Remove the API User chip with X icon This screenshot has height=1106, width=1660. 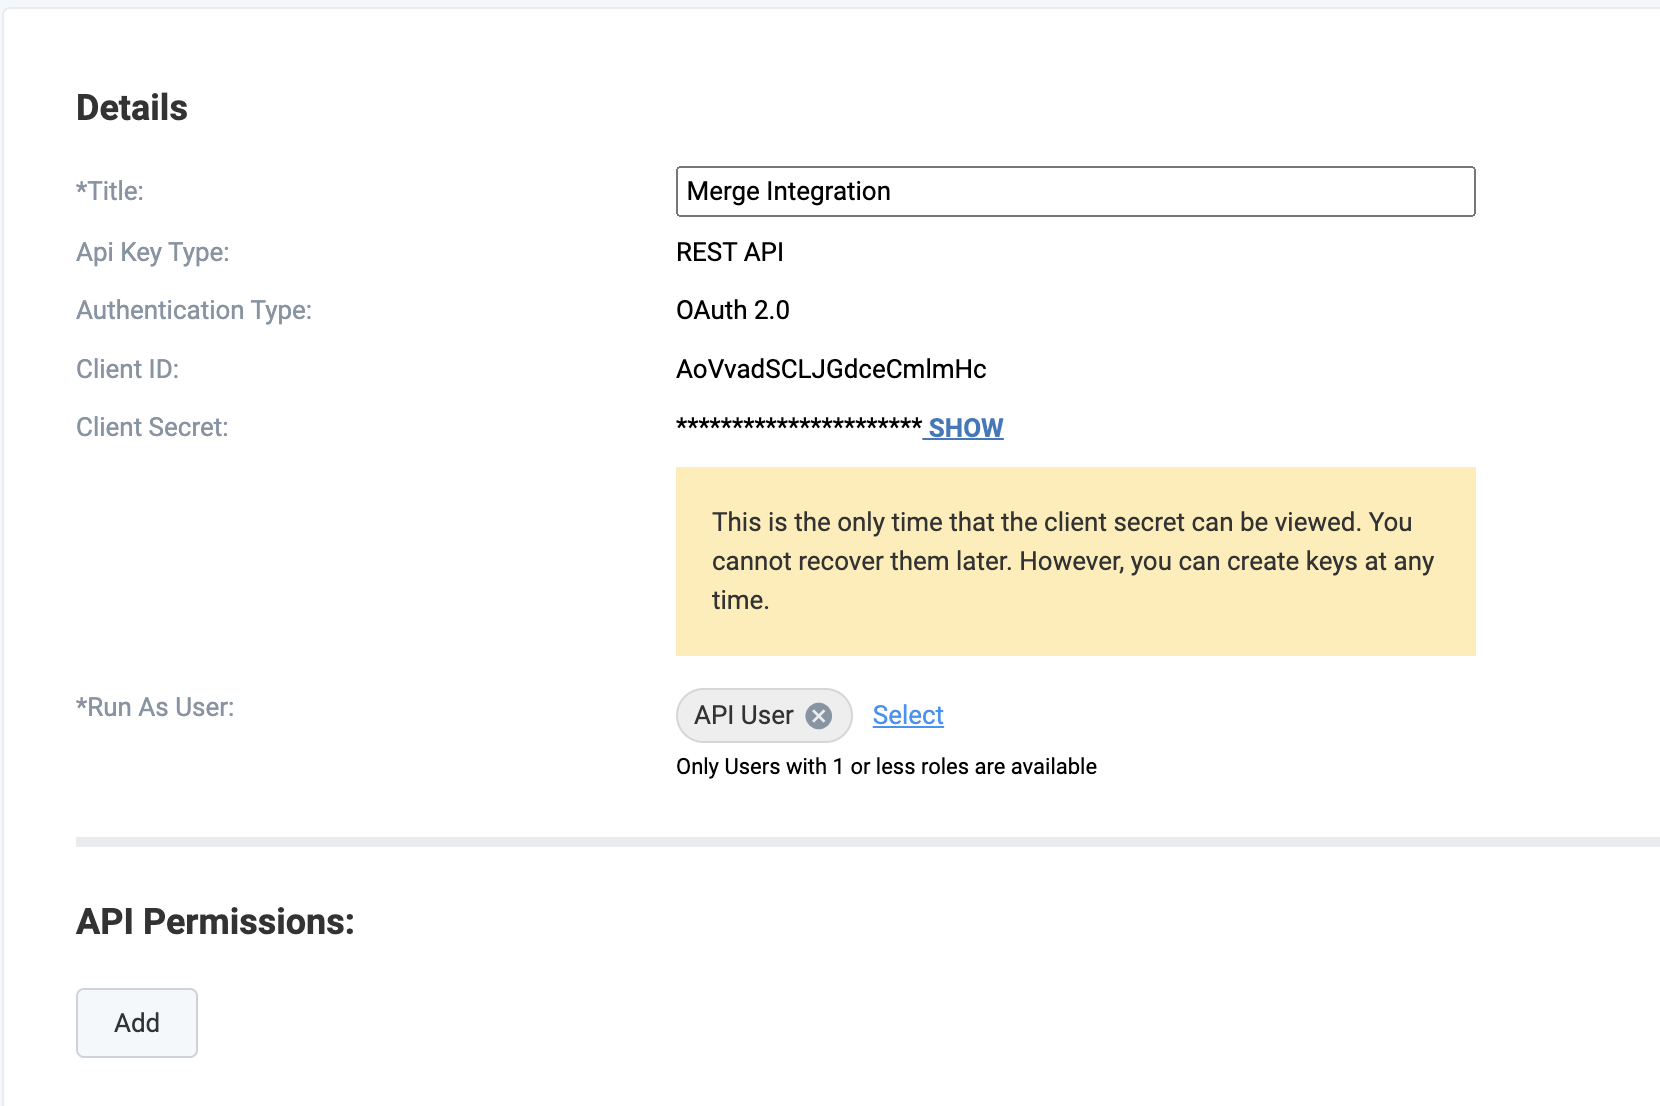pos(819,716)
